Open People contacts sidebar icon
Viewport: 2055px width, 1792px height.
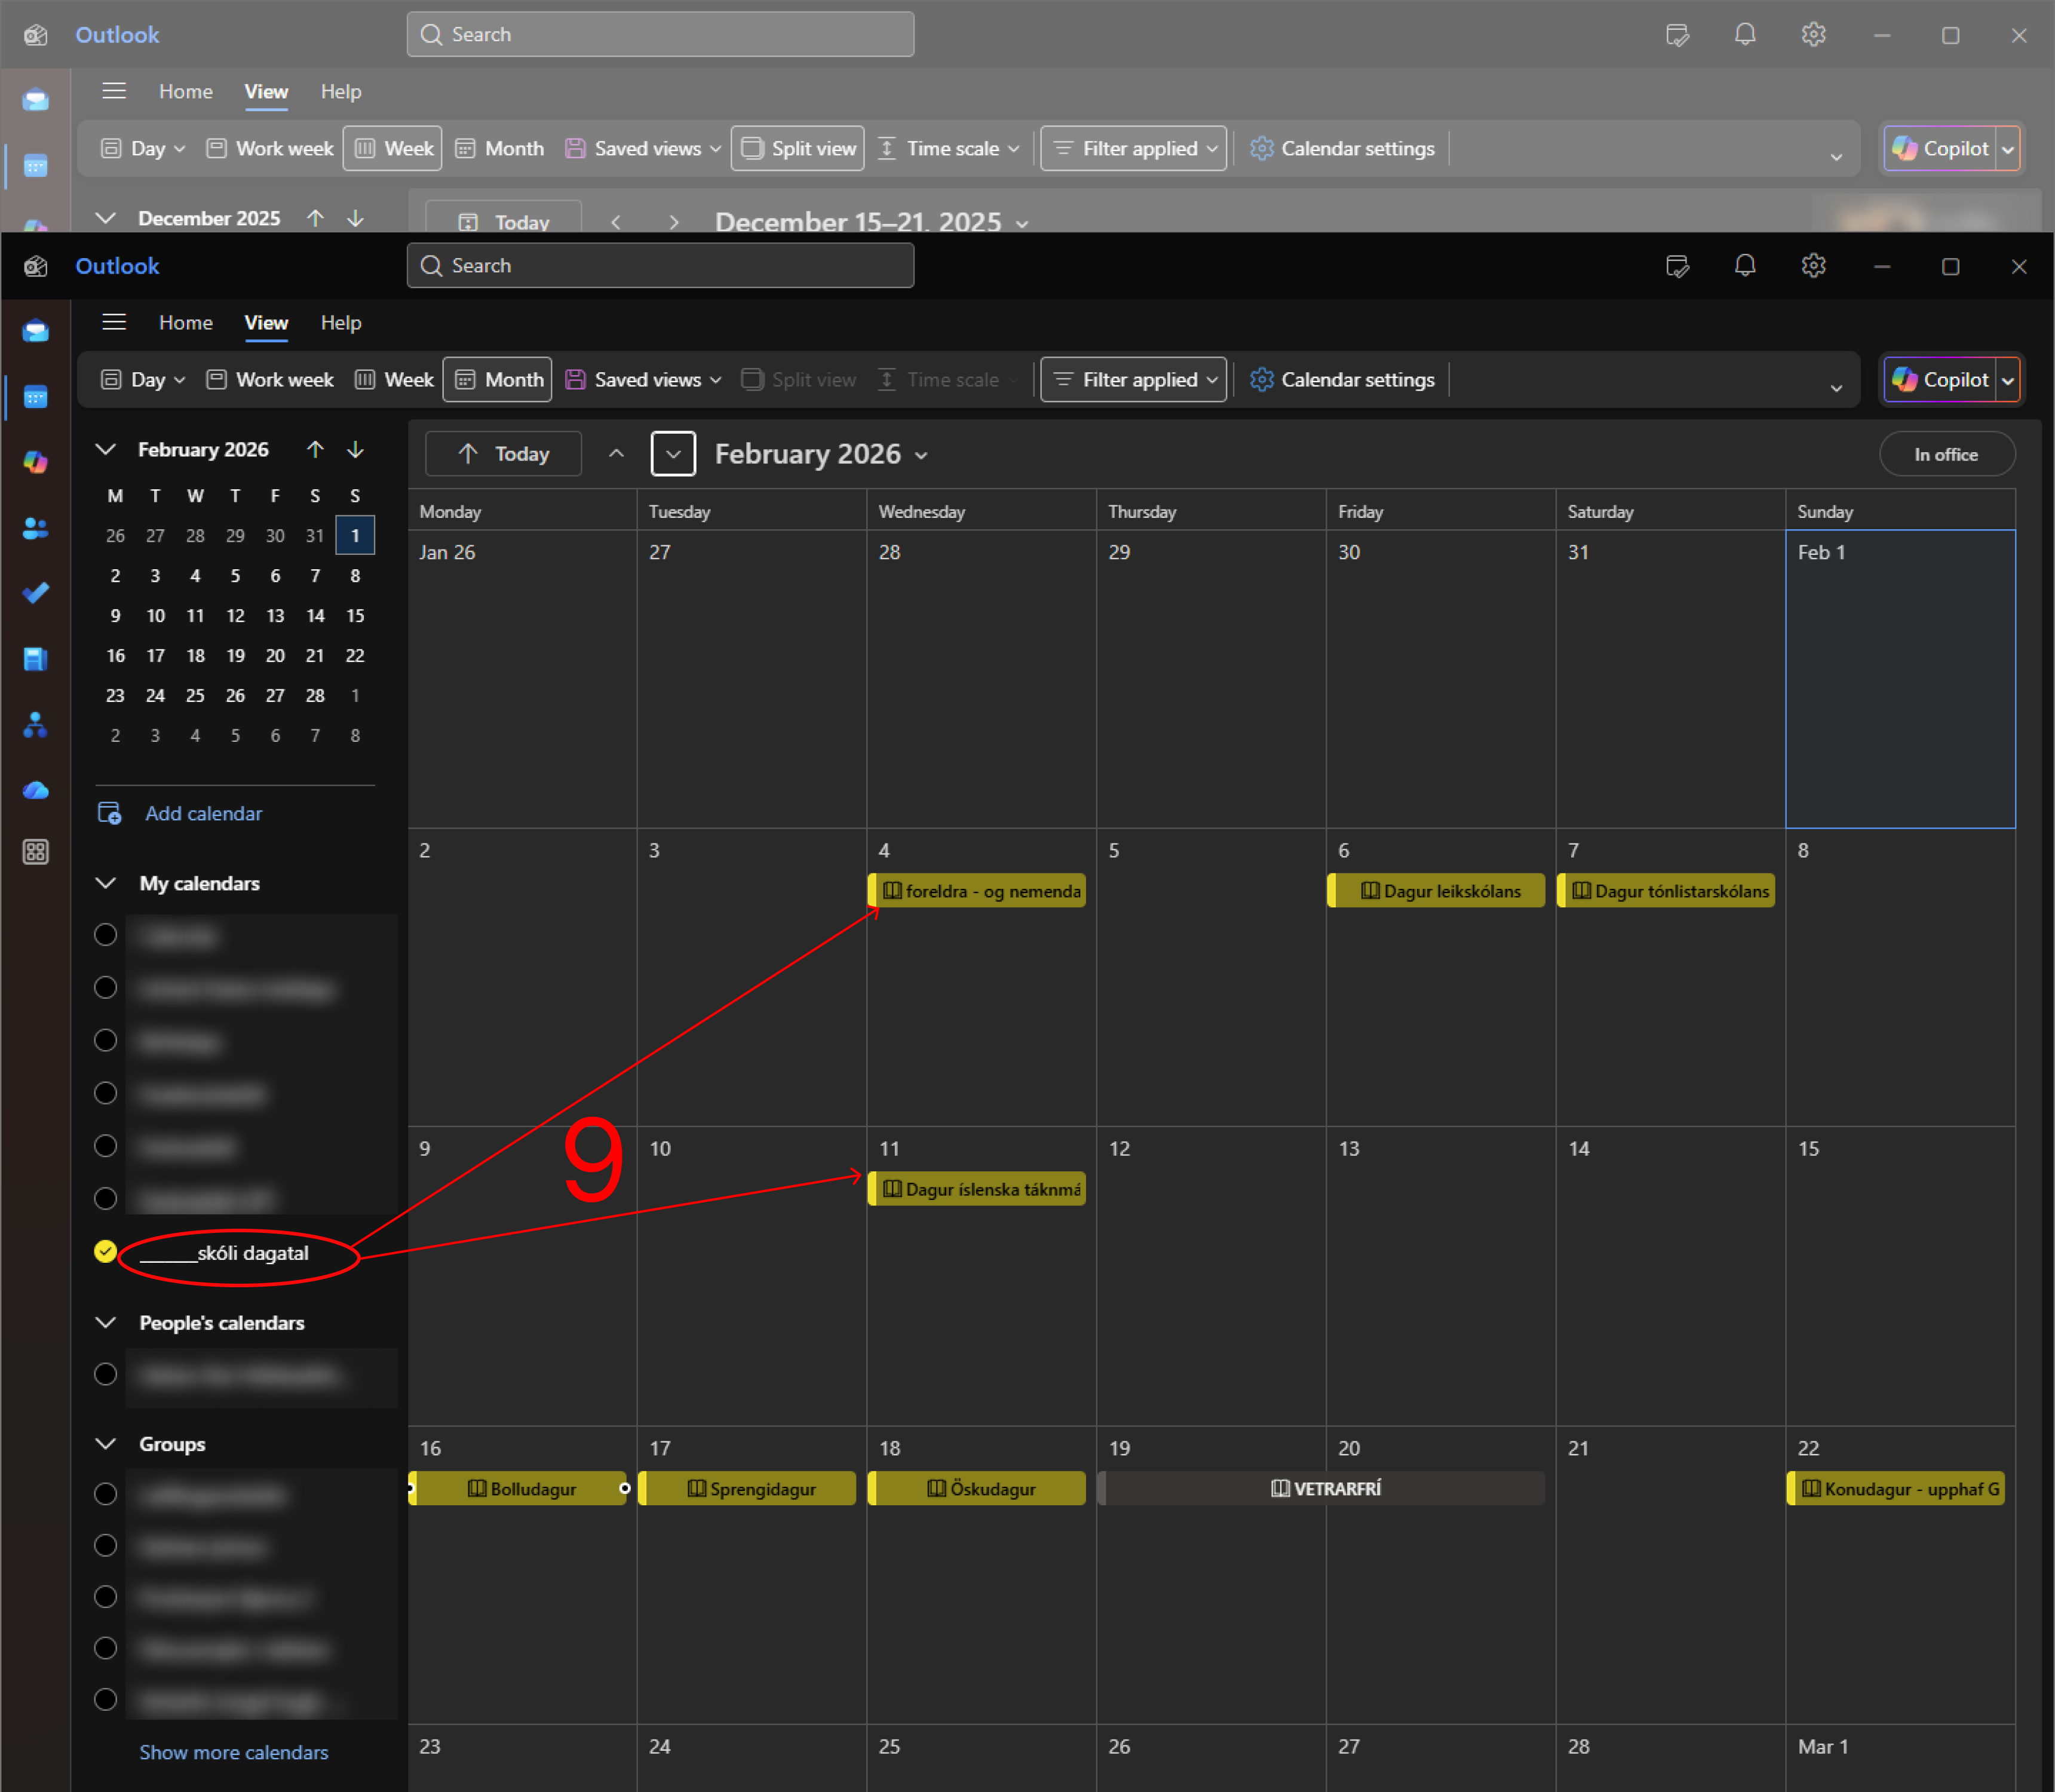(36, 528)
